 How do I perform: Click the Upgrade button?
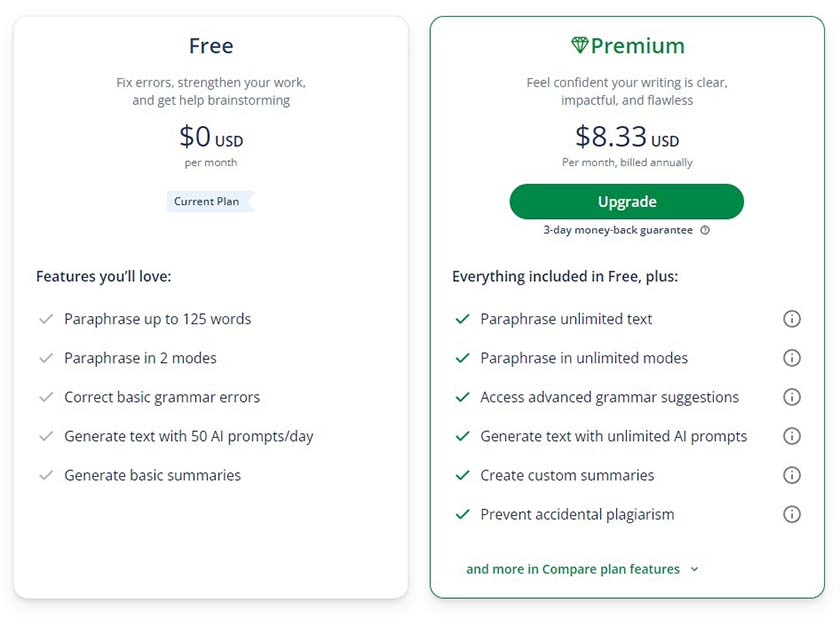tap(626, 201)
